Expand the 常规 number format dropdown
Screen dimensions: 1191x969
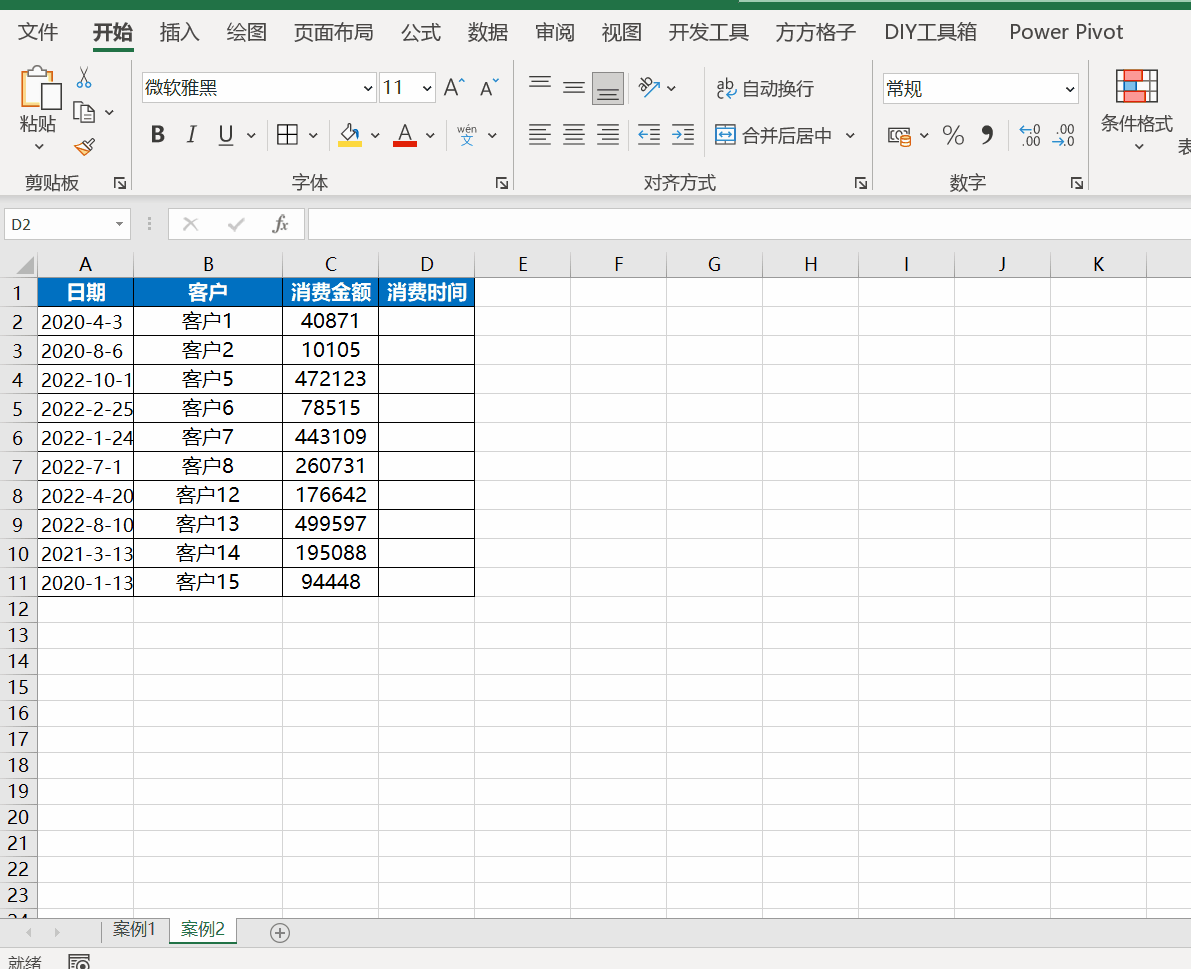point(1069,90)
